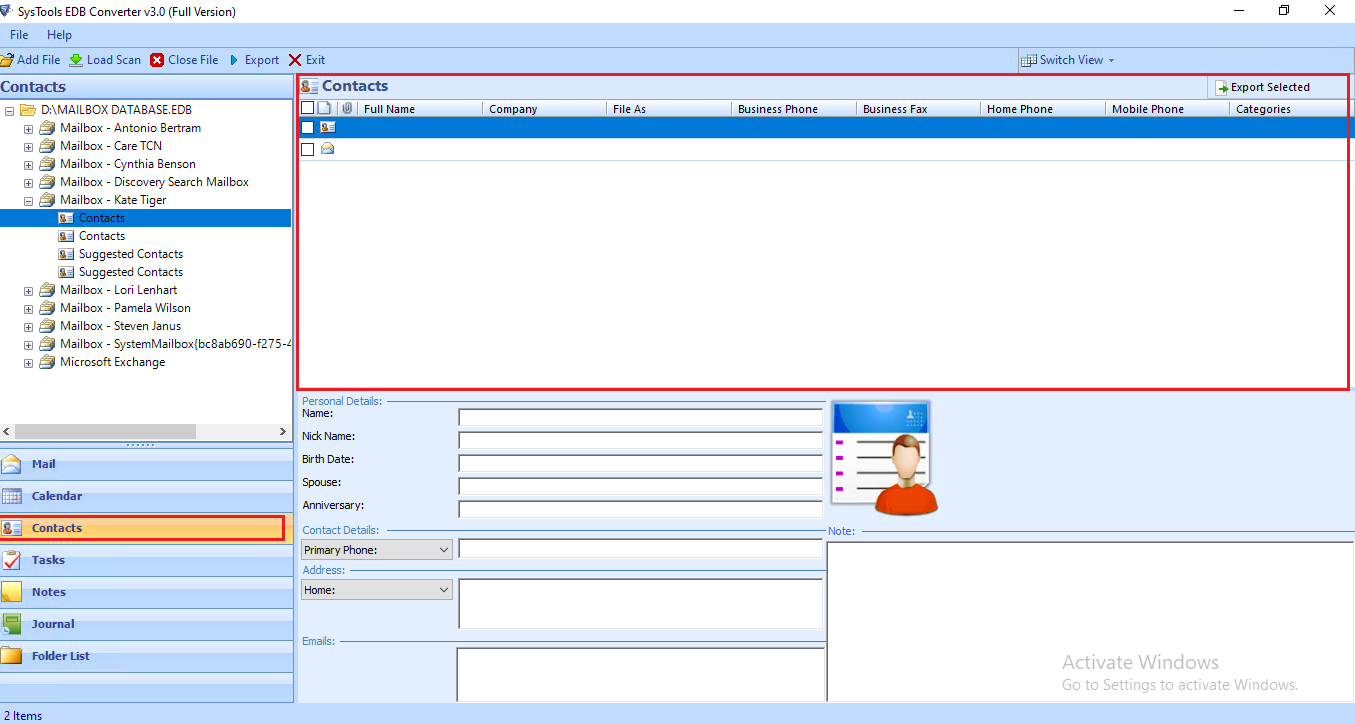1355x724 pixels.
Task: Click the Add File toolbar icon
Action: coord(6,60)
